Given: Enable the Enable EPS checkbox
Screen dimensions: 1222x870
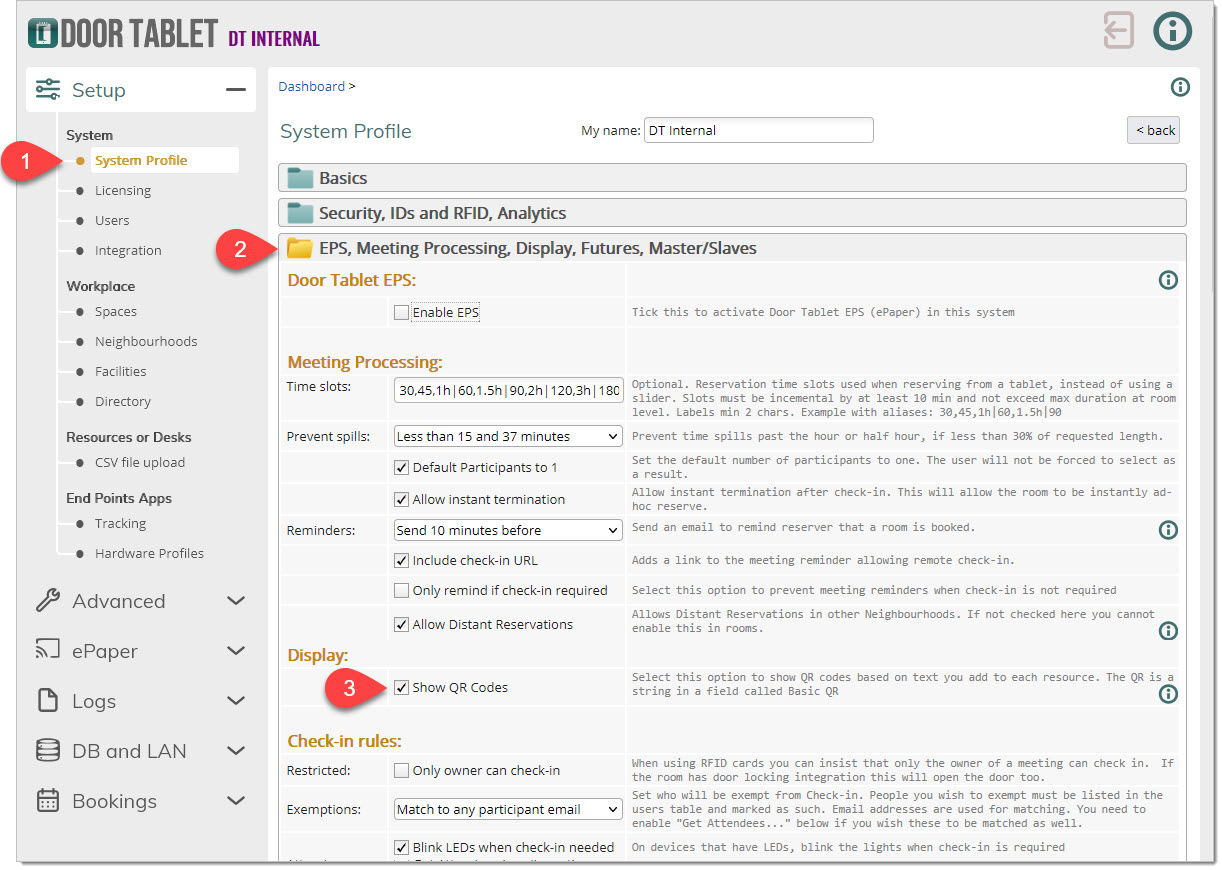Looking at the screenshot, I should 402,313.
